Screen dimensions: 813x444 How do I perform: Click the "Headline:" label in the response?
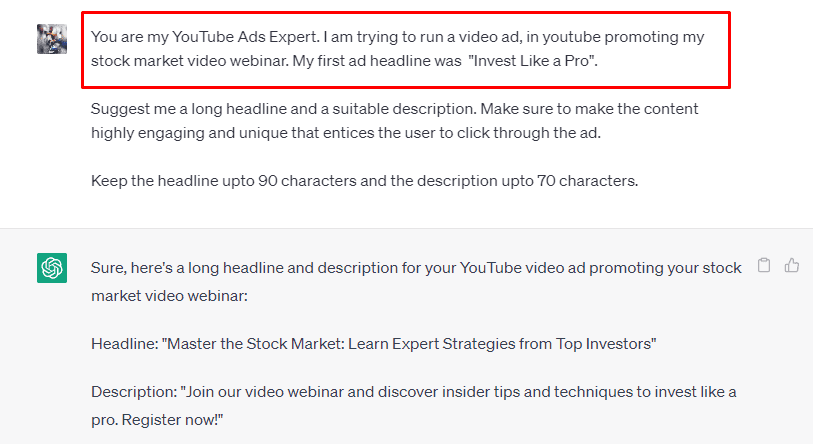click(x=124, y=344)
